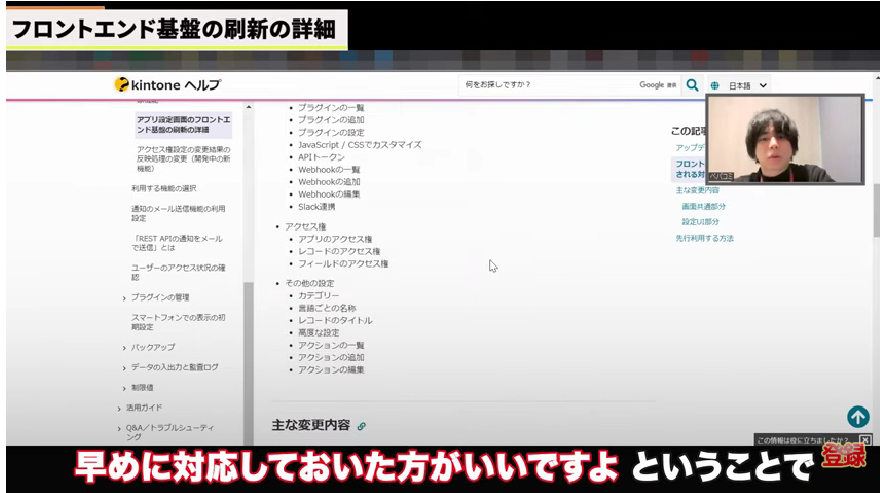Click the sidebar scrollbar thumb
The height and width of the screenshot is (493, 880).
click(249, 364)
